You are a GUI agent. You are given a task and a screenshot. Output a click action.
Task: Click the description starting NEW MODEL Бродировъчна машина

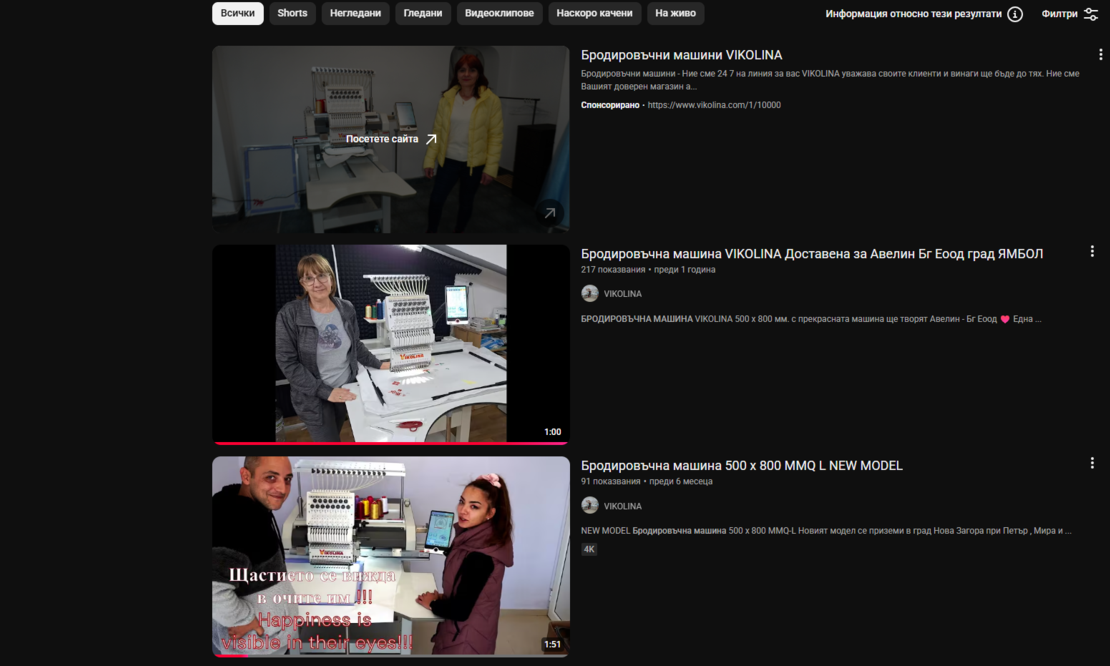pos(826,531)
